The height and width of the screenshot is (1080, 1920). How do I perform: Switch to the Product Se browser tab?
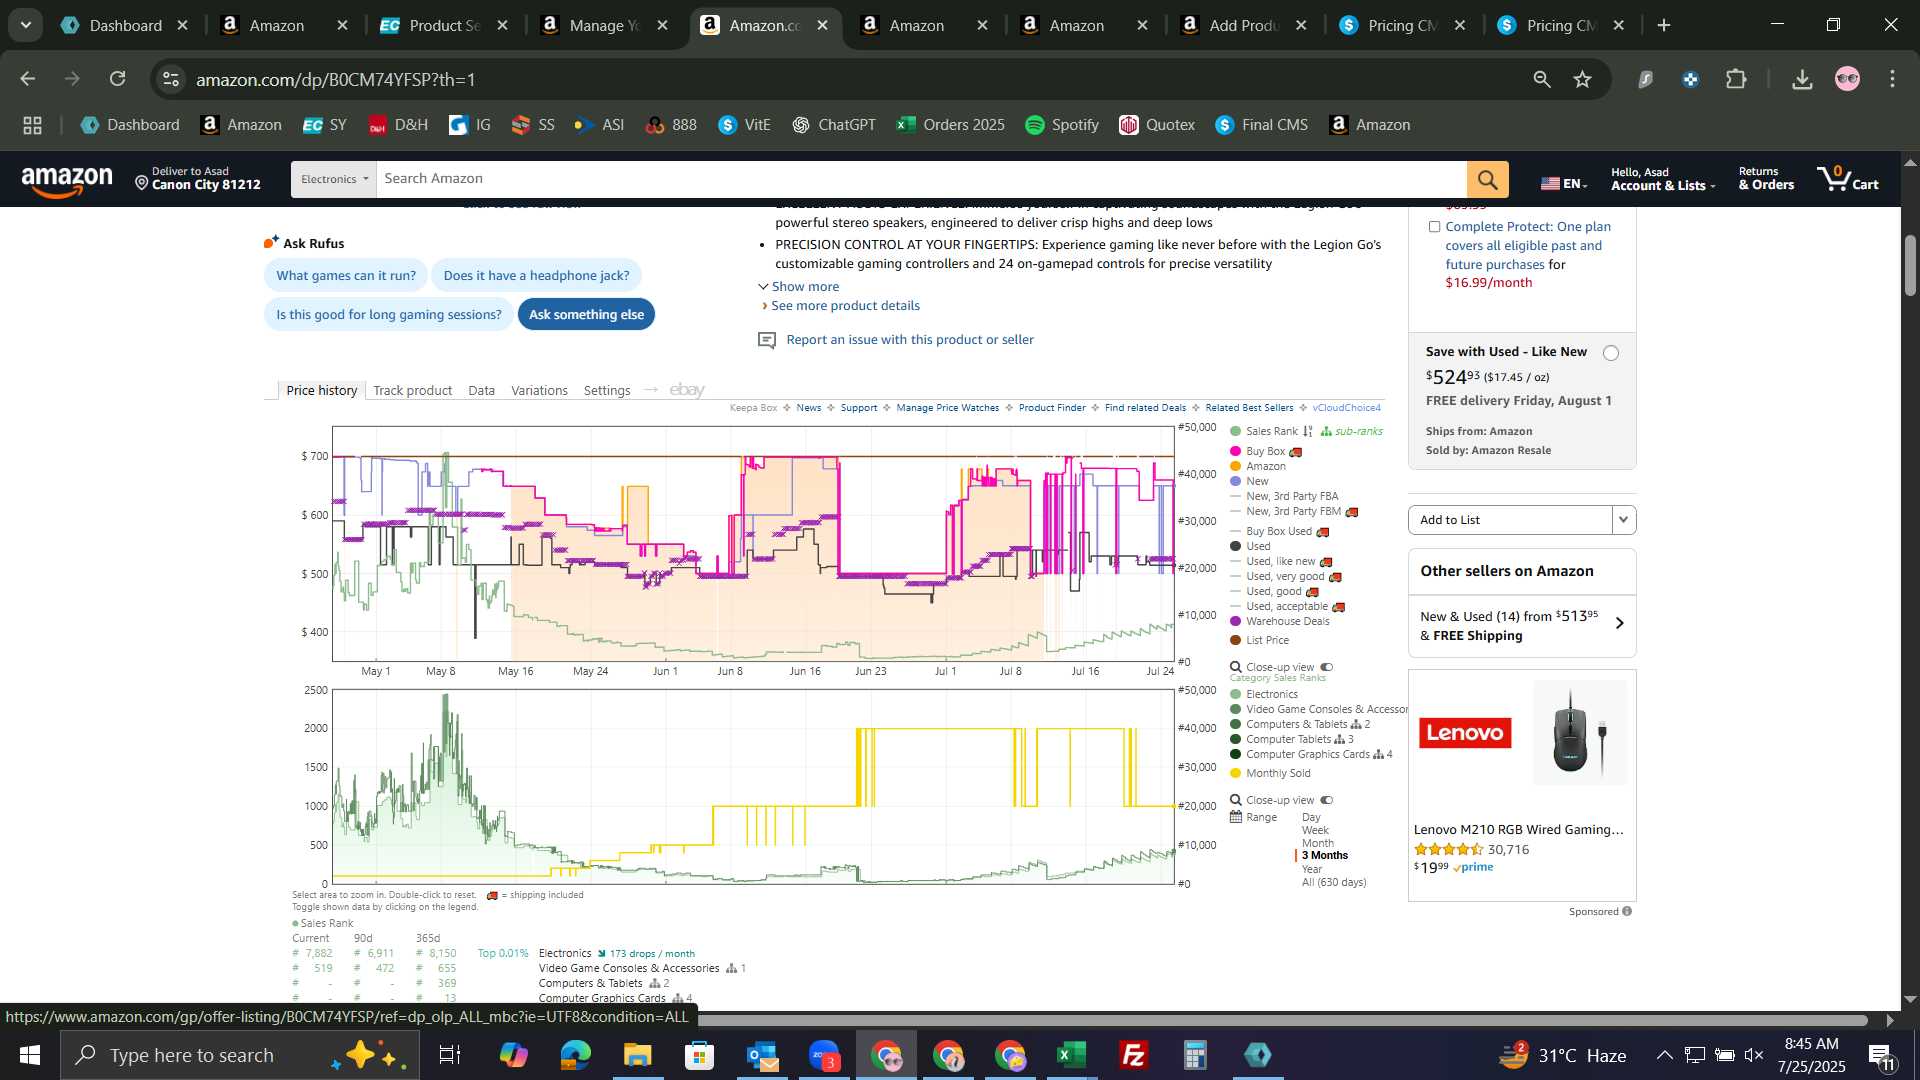tap(445, 26)
